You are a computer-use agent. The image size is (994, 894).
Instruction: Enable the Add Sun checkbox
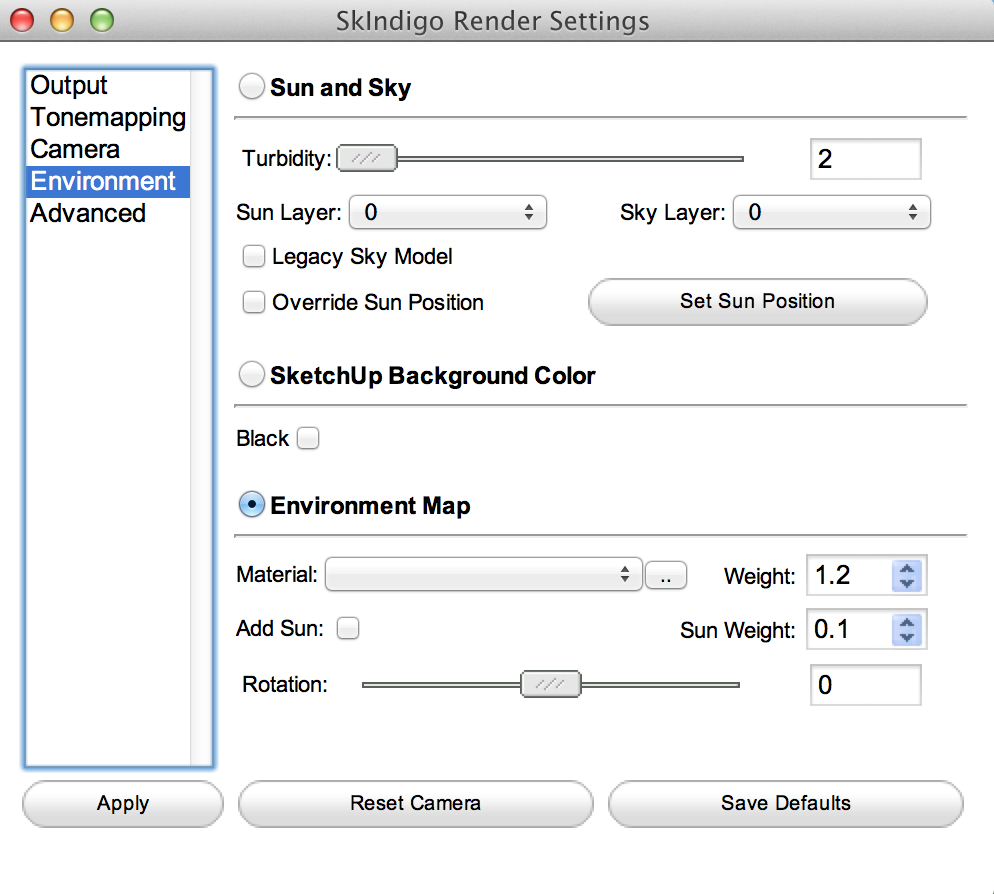pyautogui.click(x=348, y=628)
